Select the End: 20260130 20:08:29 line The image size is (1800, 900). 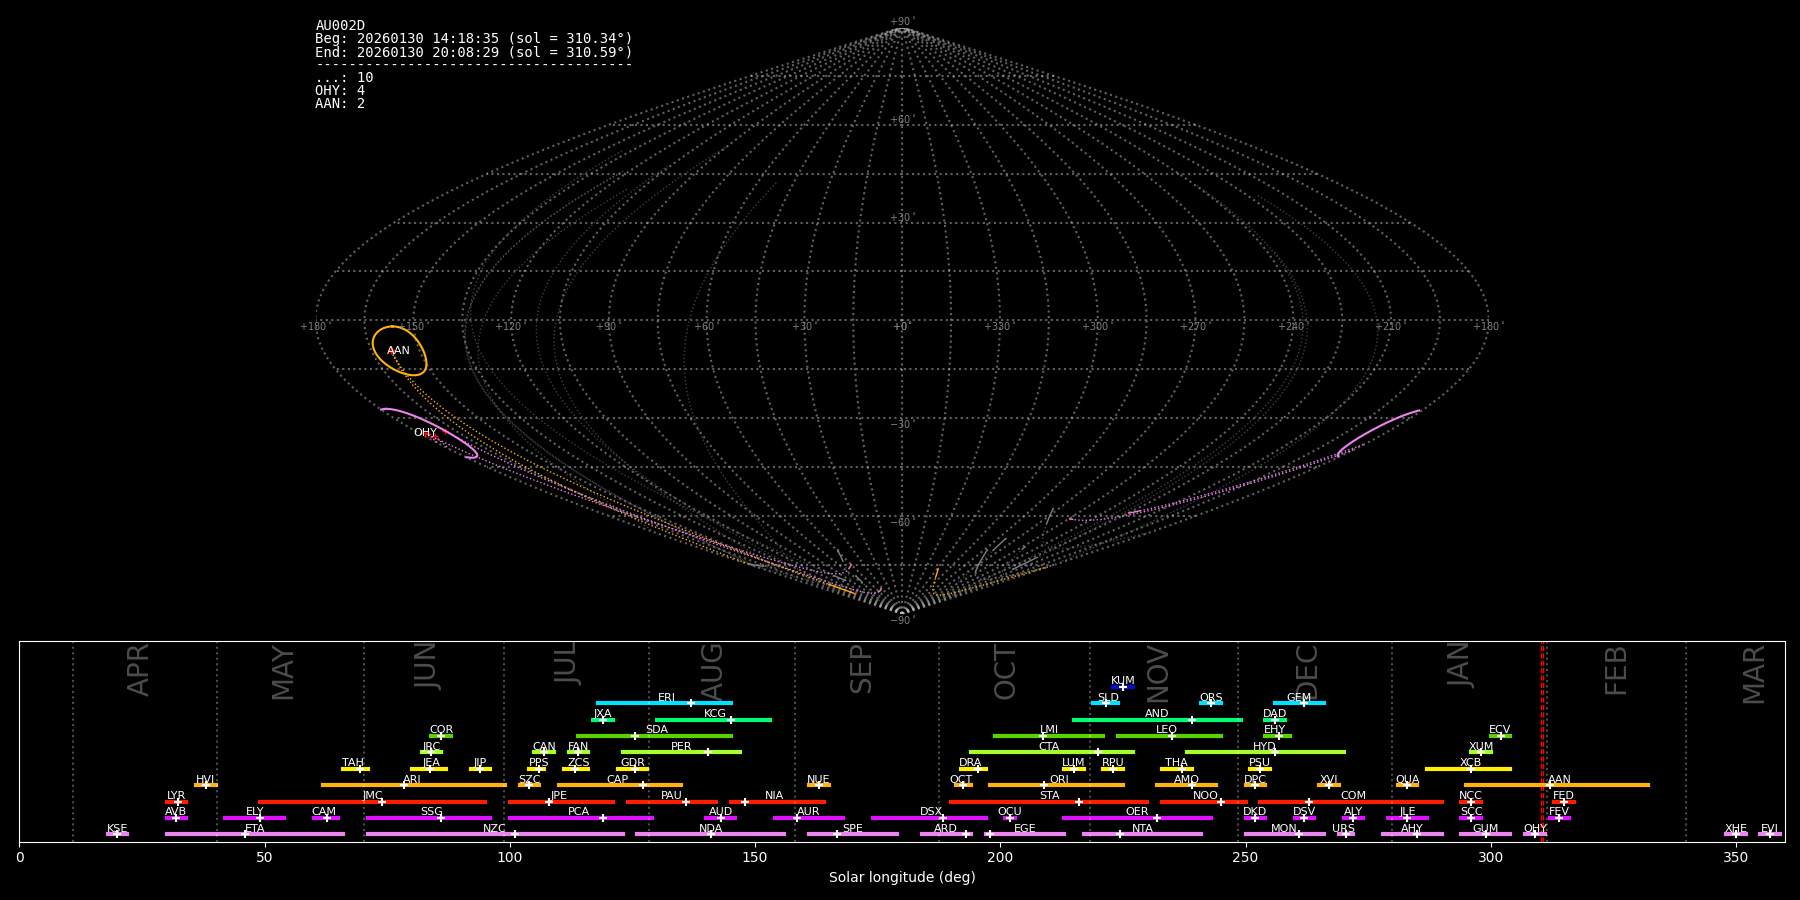(474, 52)
